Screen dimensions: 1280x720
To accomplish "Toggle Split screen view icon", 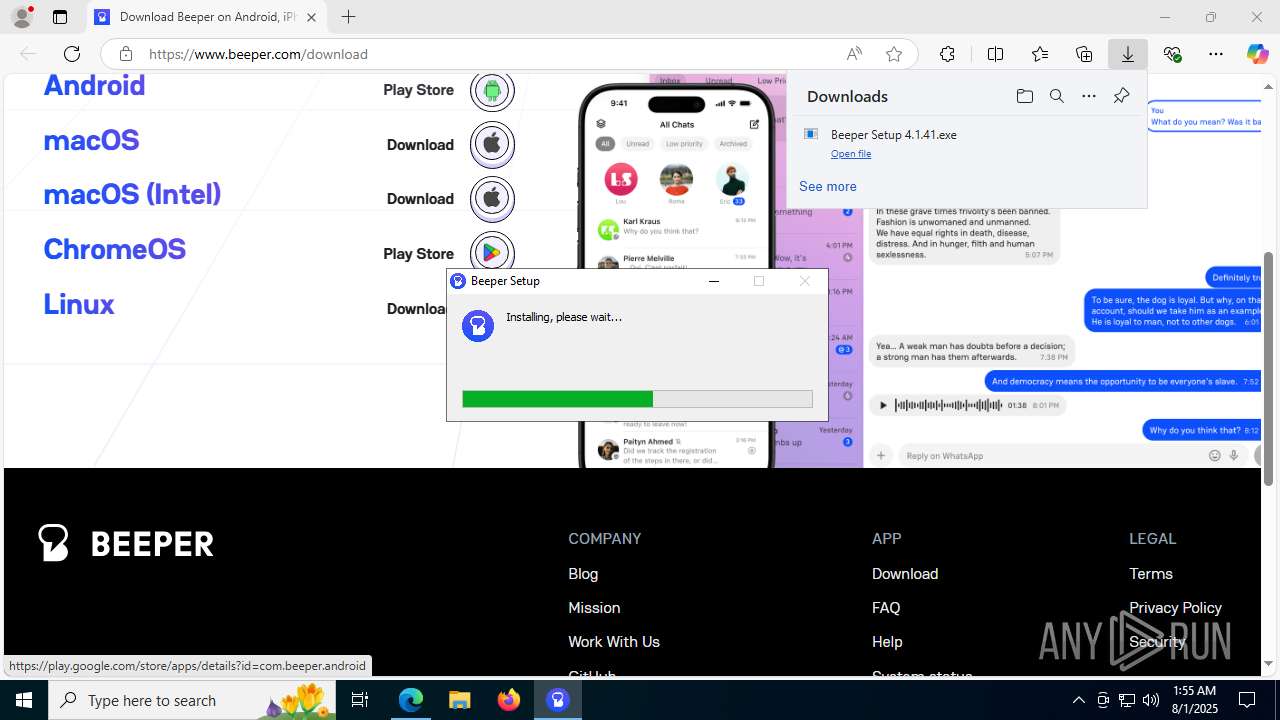I will pos(995,54).
